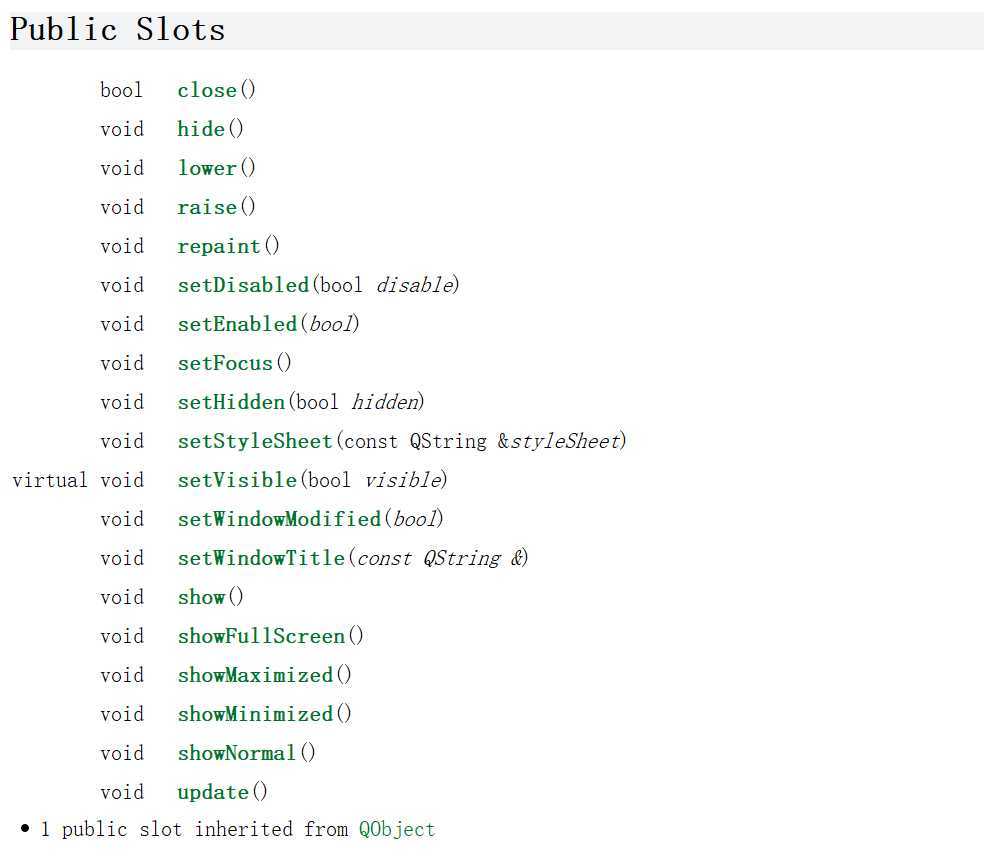The width and height of the screenshot is (984, 856).
Task: Click the showFullScreen link
Action: point(261,636)
